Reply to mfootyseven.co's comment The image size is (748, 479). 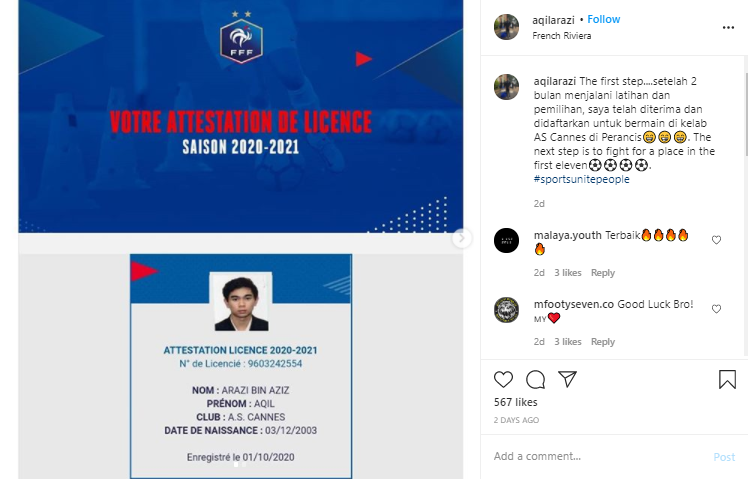(x=603, y=342)
